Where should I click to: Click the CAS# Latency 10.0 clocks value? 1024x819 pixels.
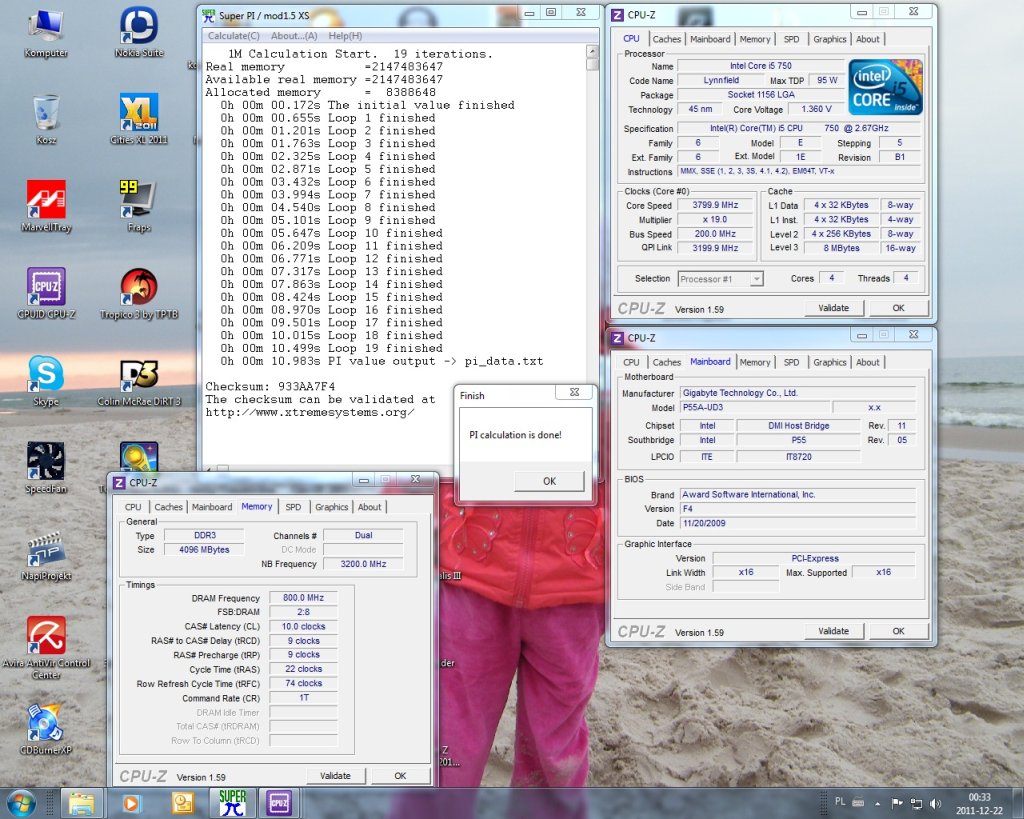(x=303, y=626)
